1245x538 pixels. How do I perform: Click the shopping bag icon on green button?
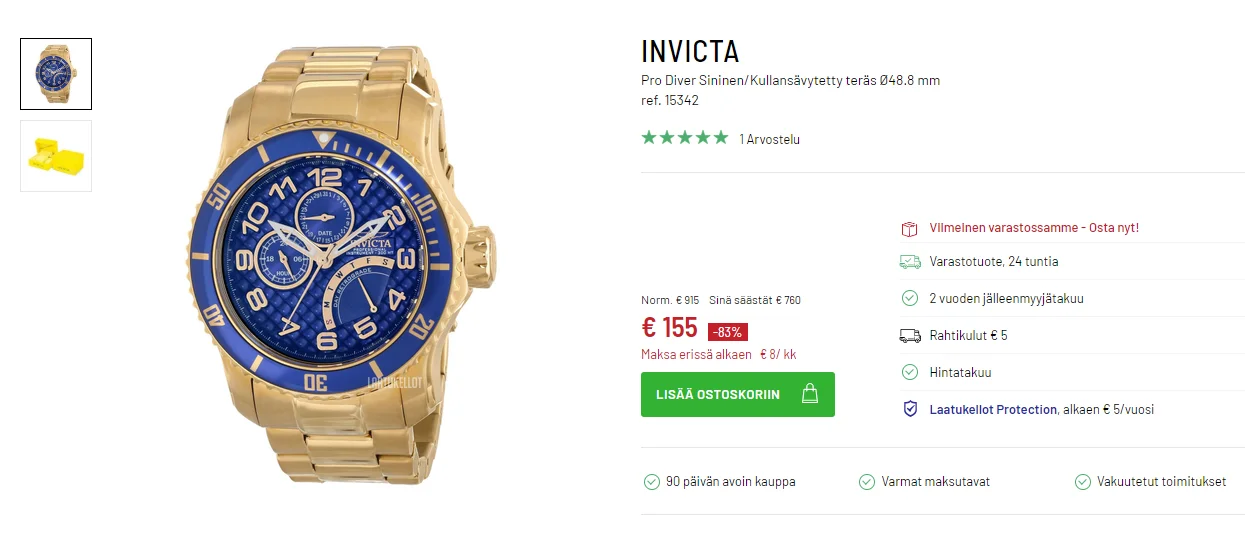coord(810,394)
